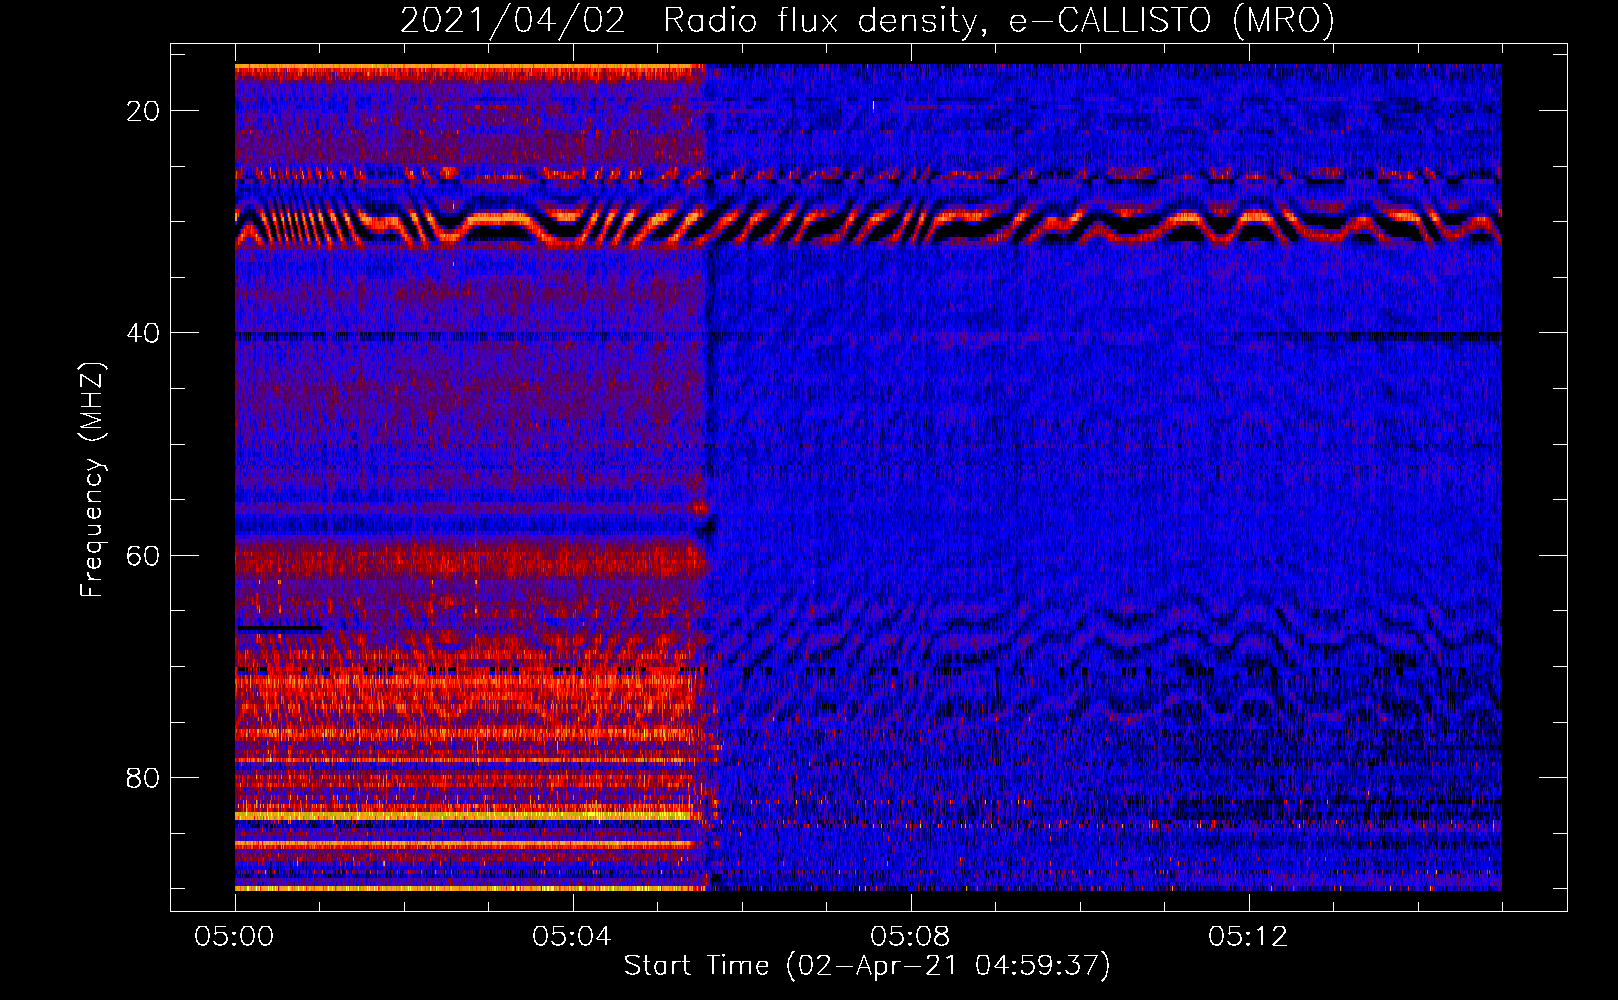Click the "80" frequency tick label
This screenshot has width=1618, height=1000.
pos(144,777)
